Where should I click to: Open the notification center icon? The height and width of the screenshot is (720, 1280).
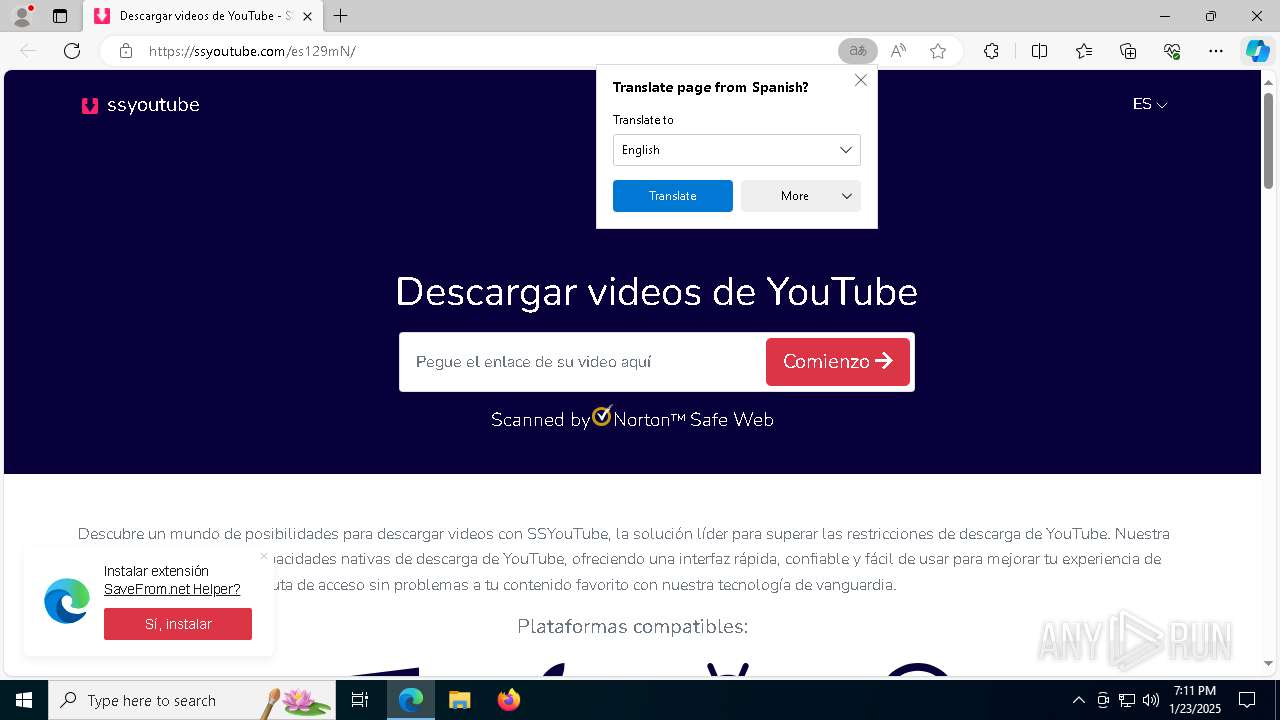point(1247,700)
